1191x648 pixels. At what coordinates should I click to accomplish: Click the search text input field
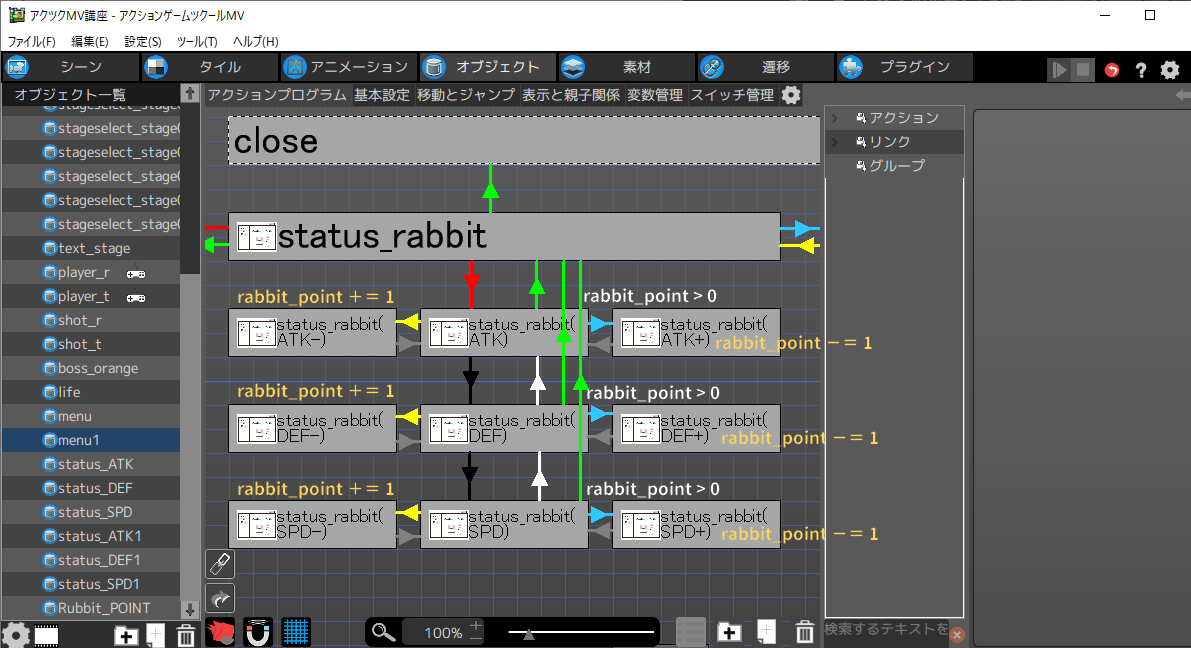pyautogui.click(x=885, y=629)
